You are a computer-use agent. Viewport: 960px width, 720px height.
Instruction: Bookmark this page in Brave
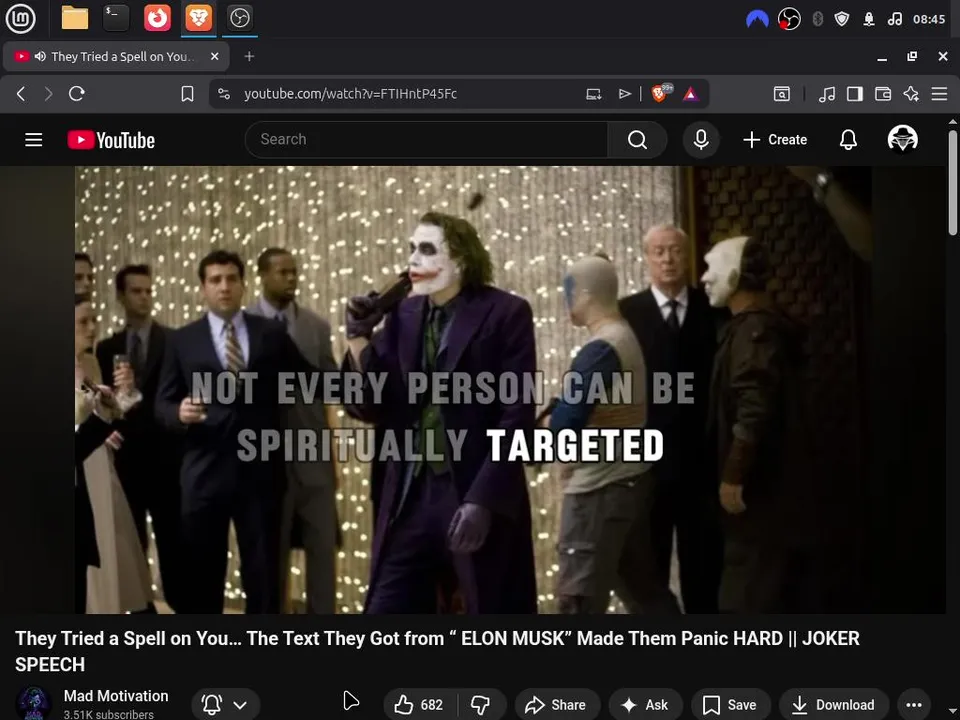point(187,94)
